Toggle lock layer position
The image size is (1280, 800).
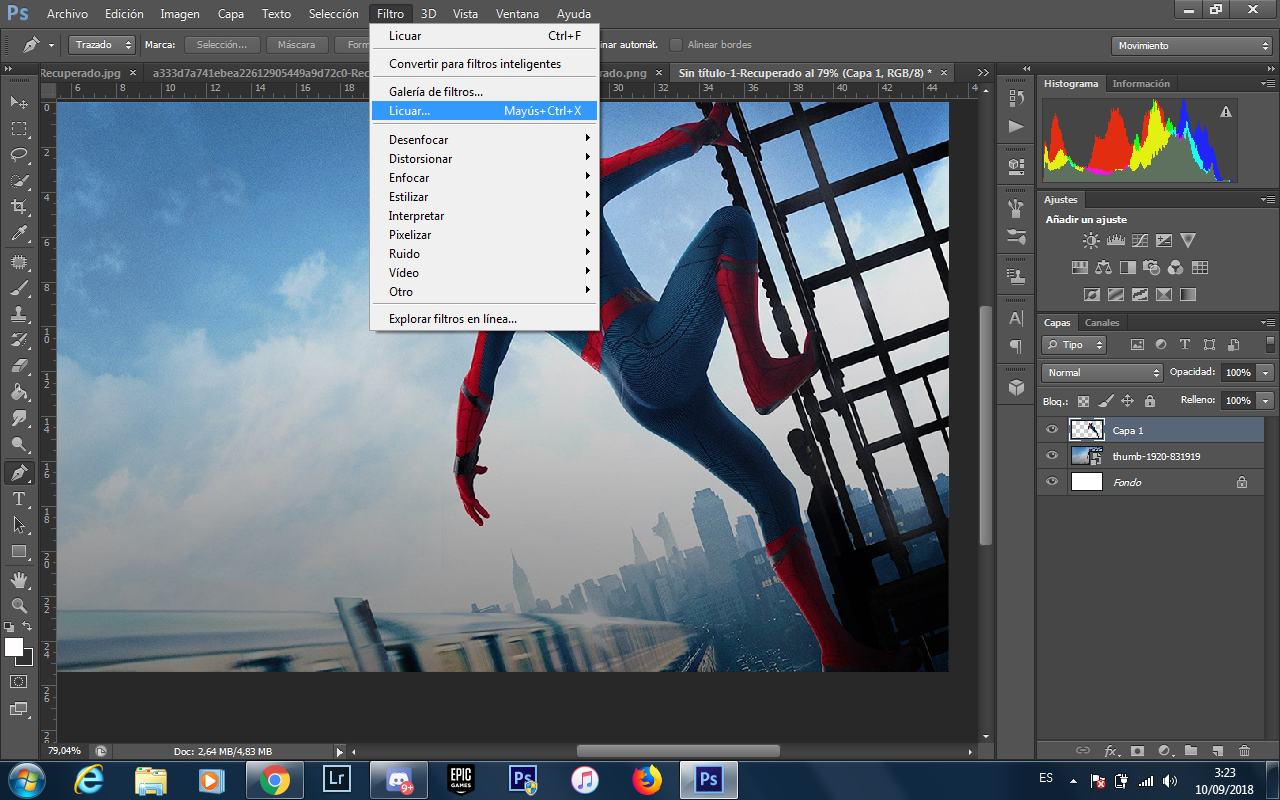[x=1127, y=401]
